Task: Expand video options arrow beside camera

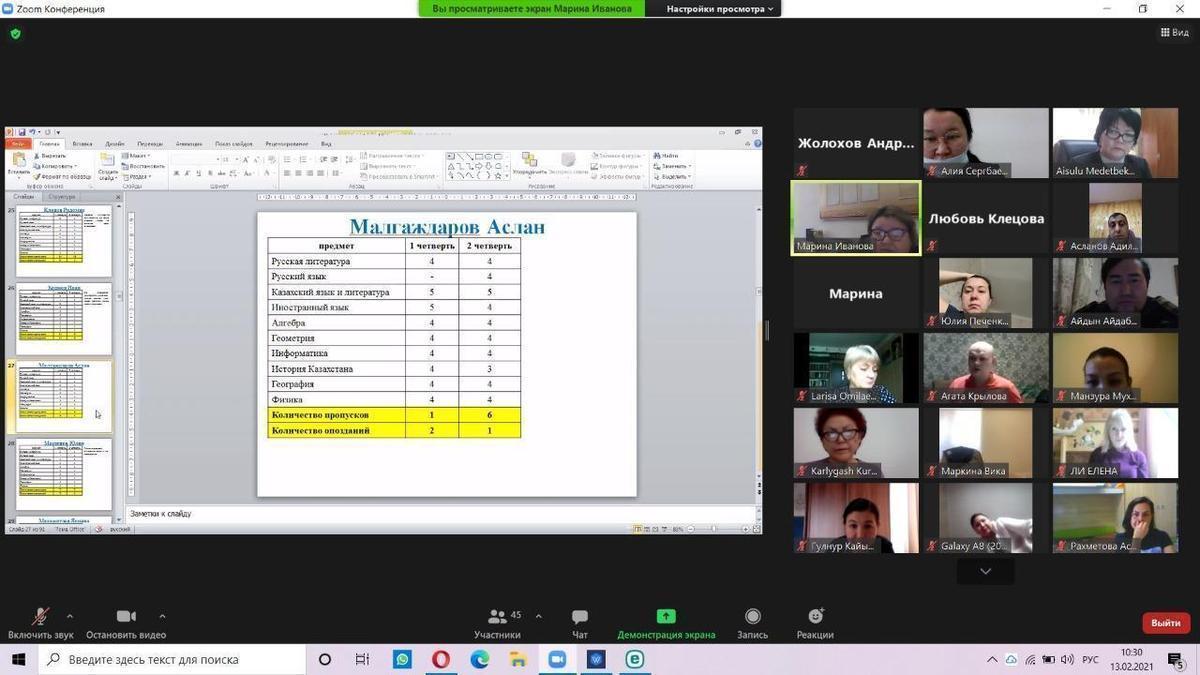Action: [162, 616]
